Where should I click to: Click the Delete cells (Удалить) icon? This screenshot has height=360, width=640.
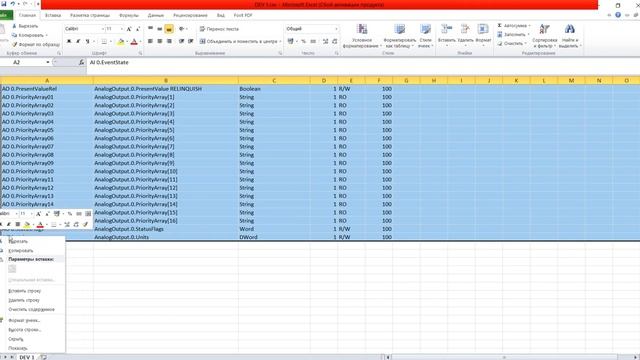465,29
